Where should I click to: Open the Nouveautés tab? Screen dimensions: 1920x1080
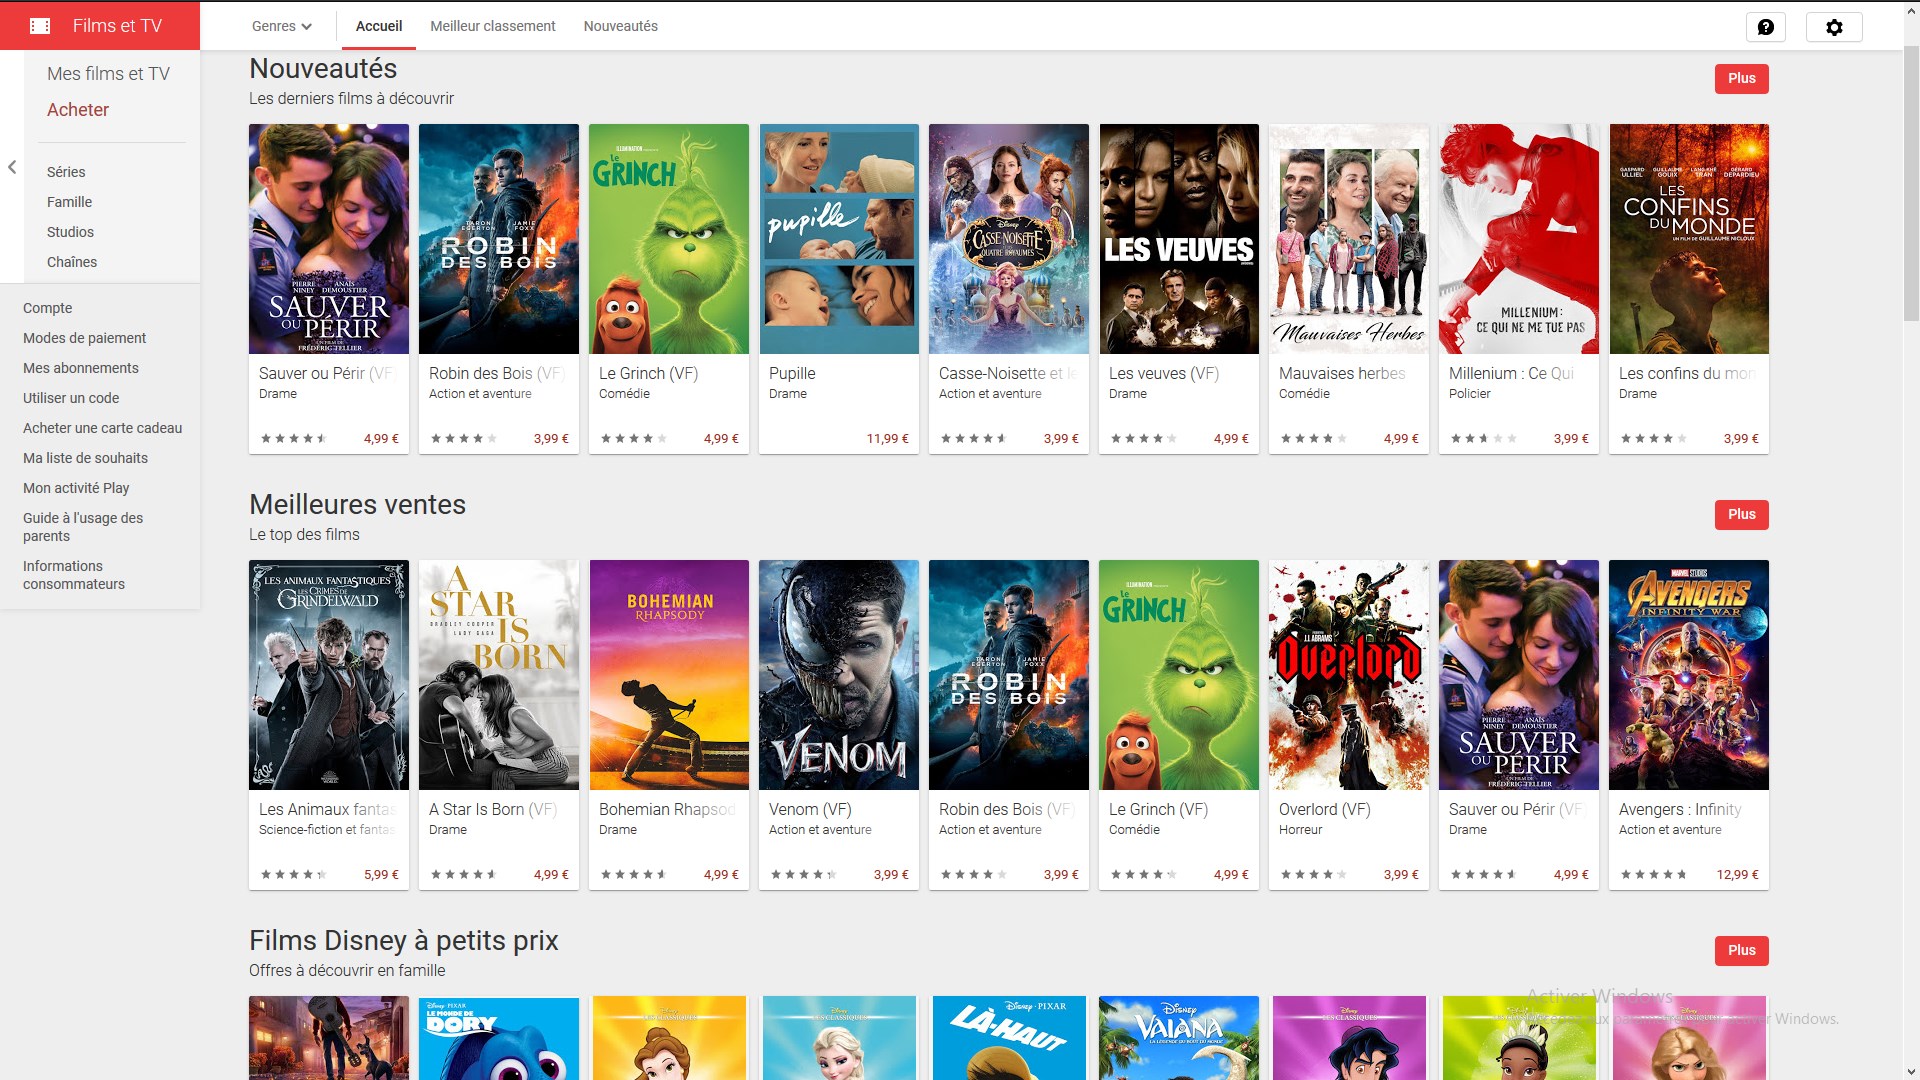coord(620,26)
